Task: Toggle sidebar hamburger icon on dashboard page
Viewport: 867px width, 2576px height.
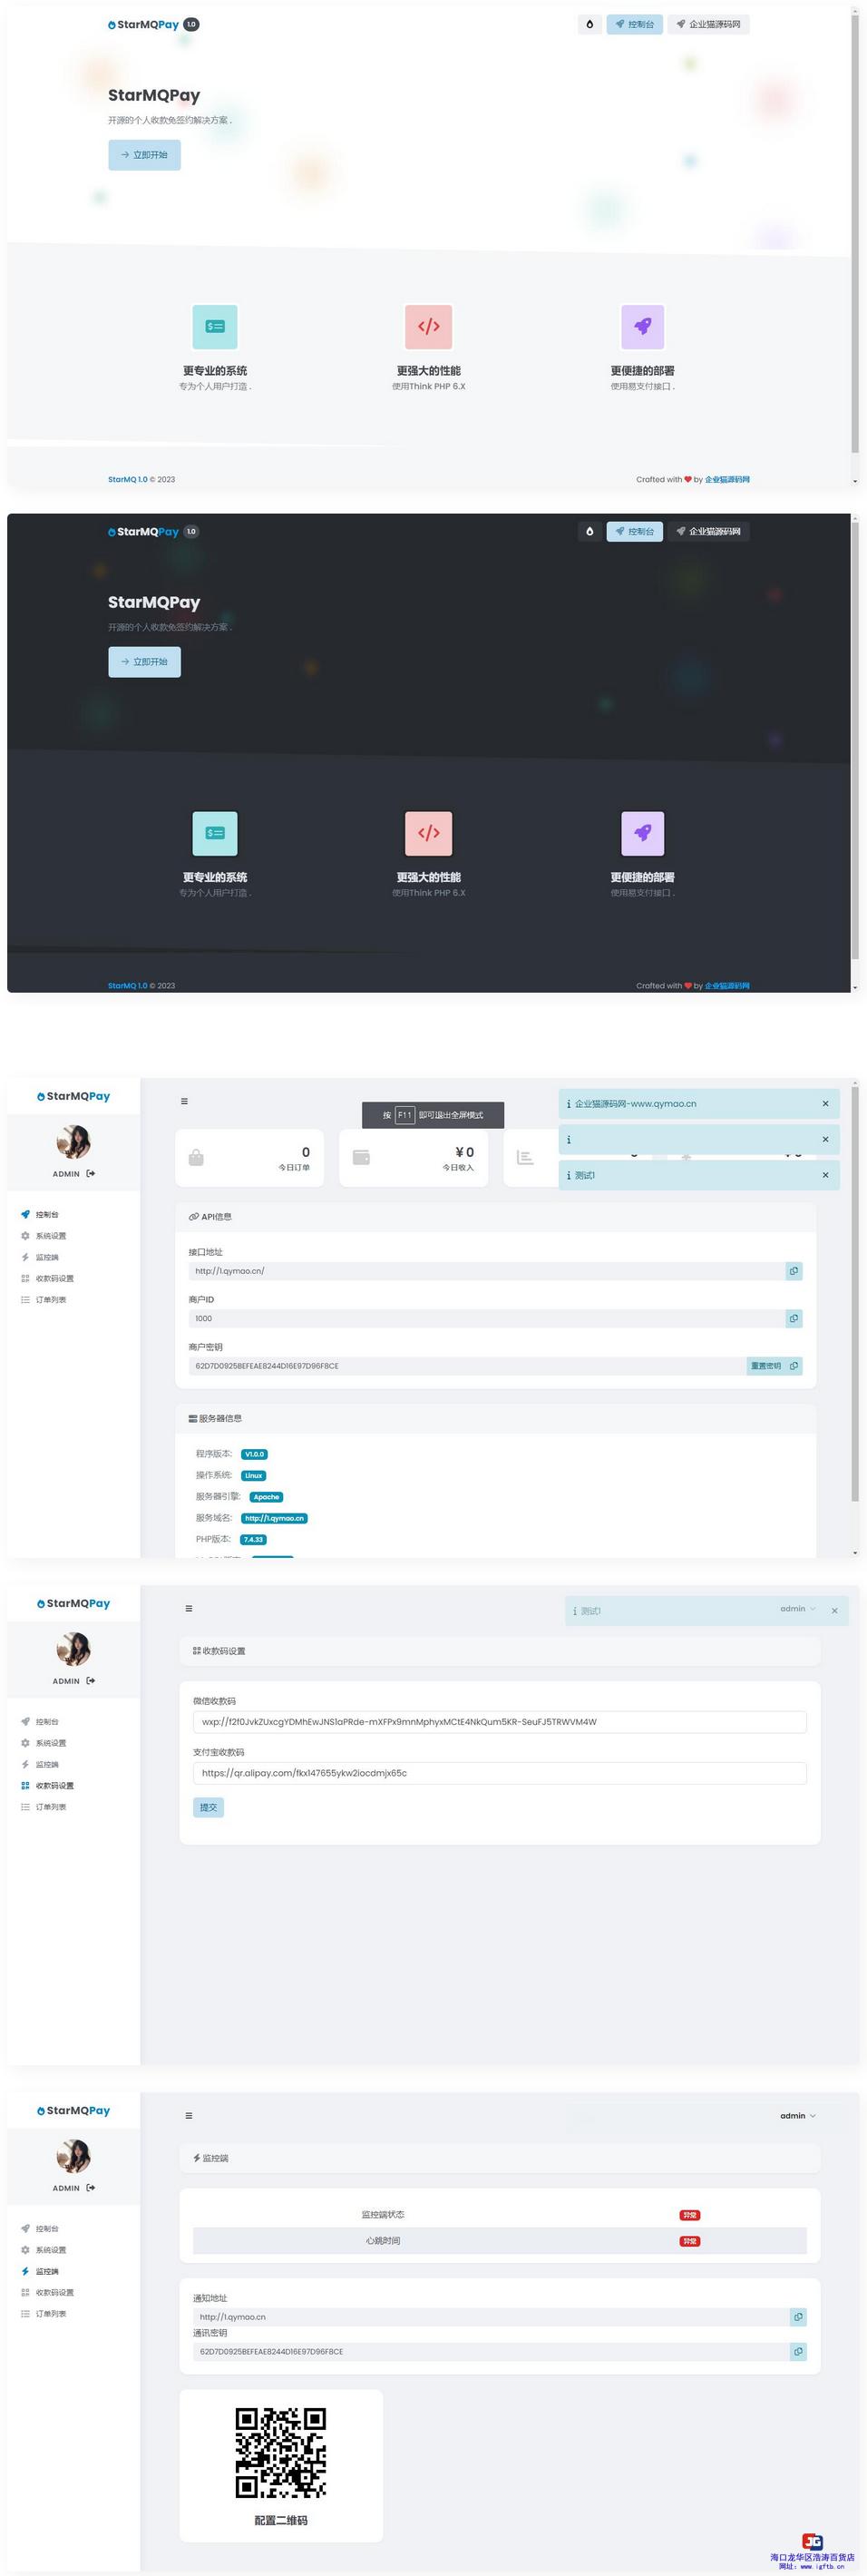Action: tap(184, 1101)
